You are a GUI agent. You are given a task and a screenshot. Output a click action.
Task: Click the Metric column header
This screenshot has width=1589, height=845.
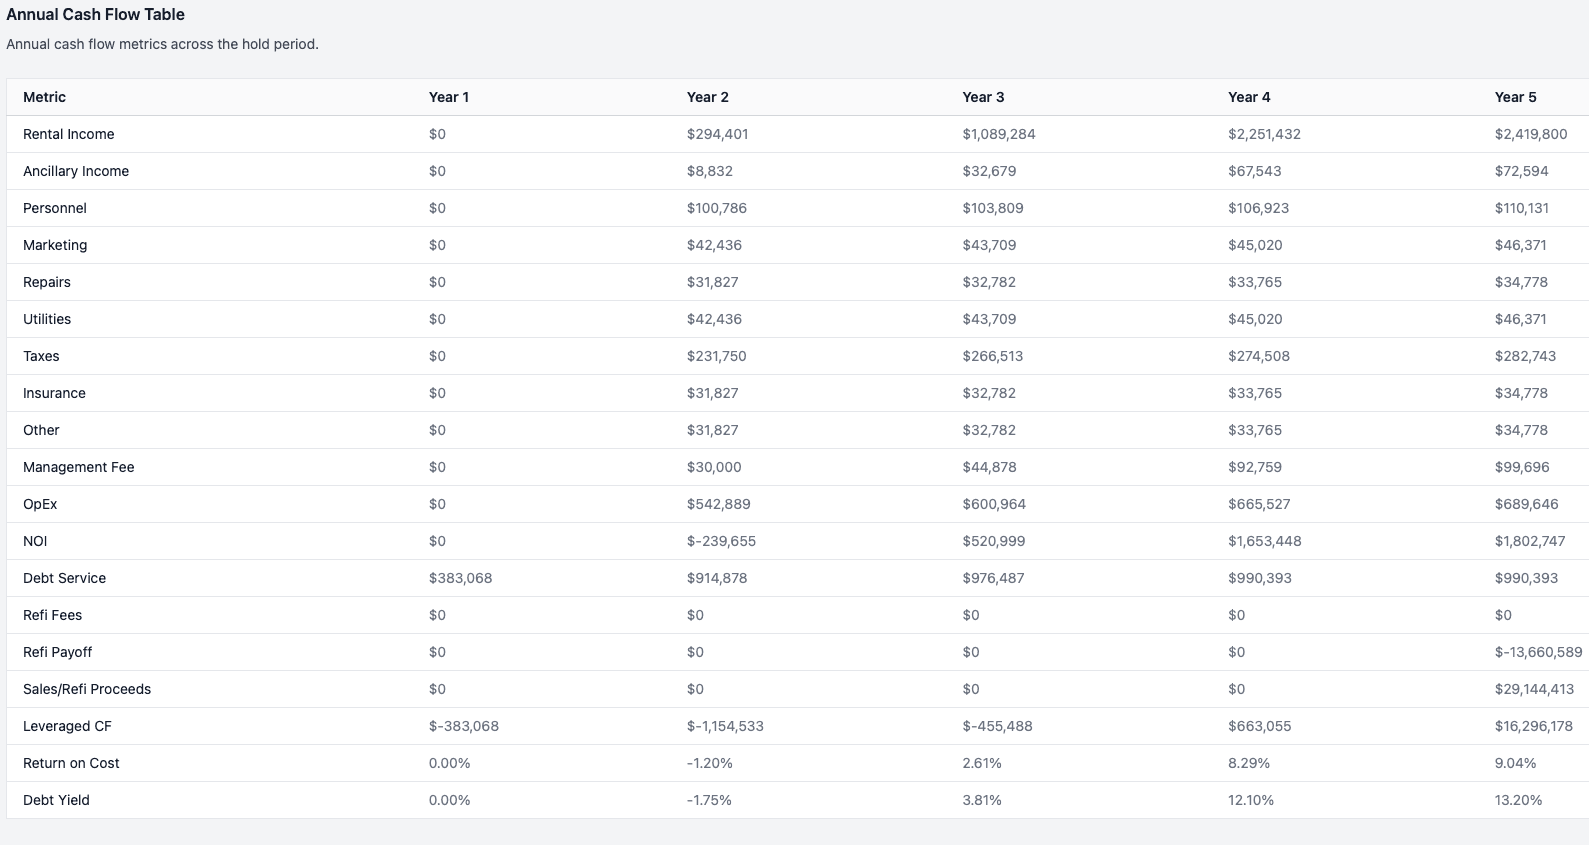45,97
